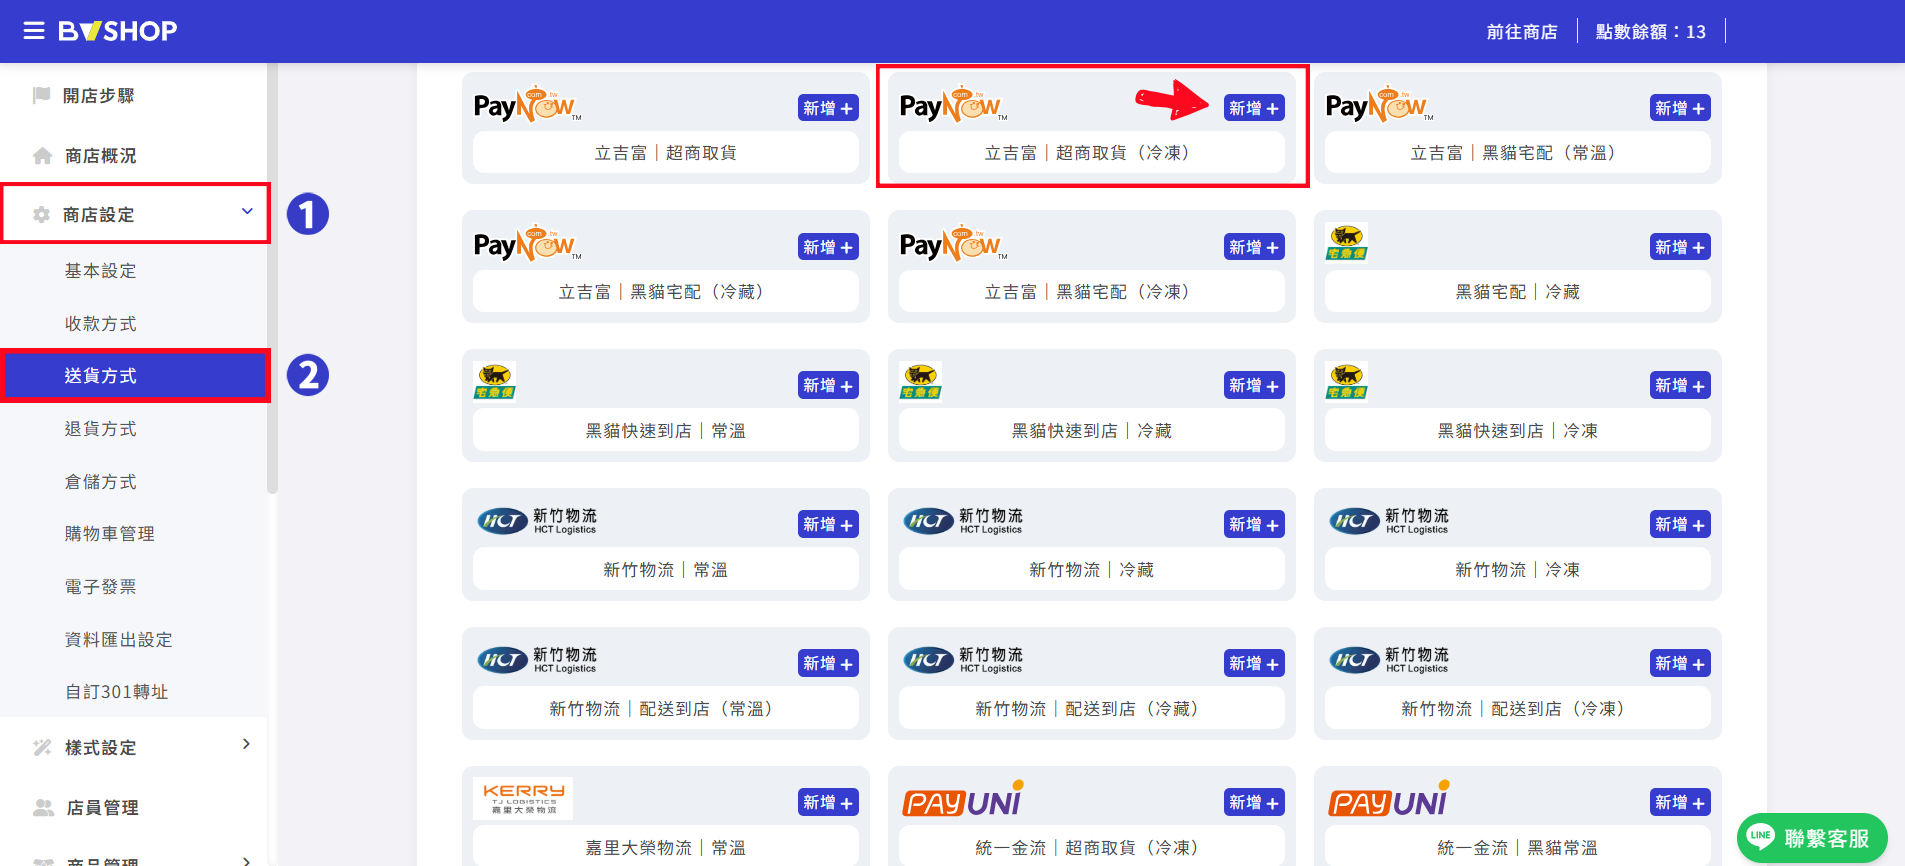Click the sidebar vertical scrollbar
The image size is (1905, 866).
pos(272,280)
